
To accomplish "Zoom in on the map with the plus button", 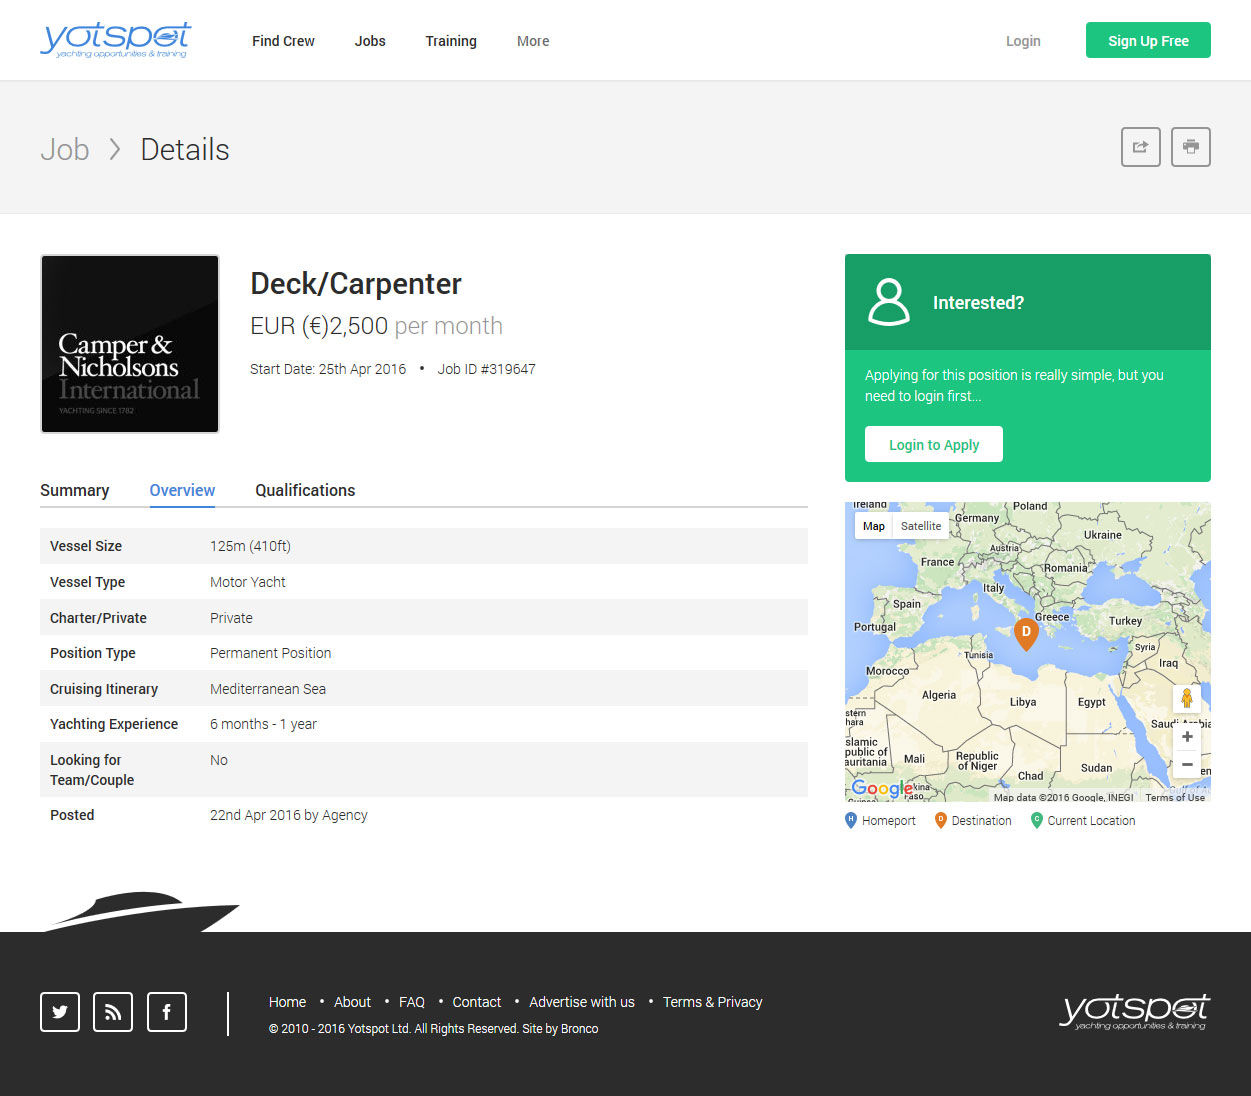I will point(1187,737).
